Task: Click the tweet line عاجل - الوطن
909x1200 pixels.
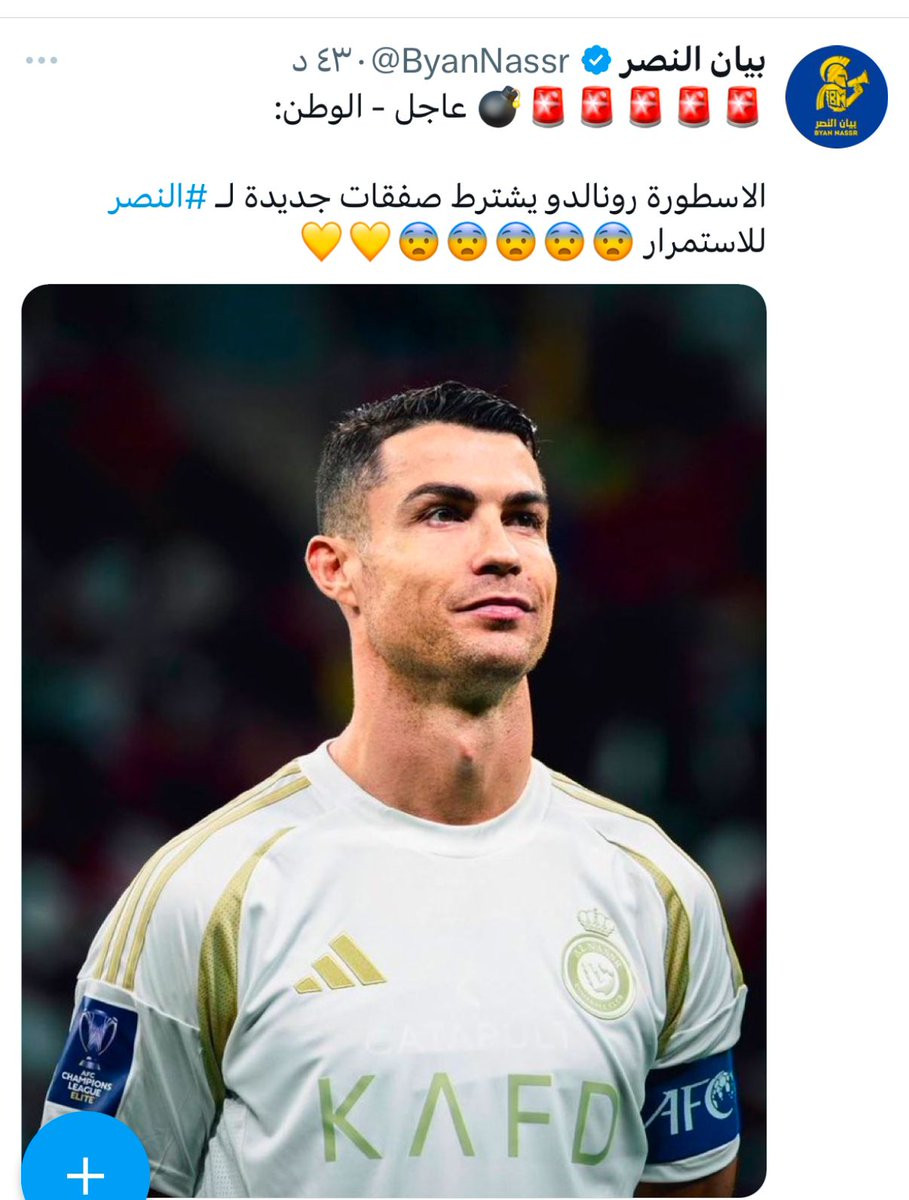Action: click(371, 107)
